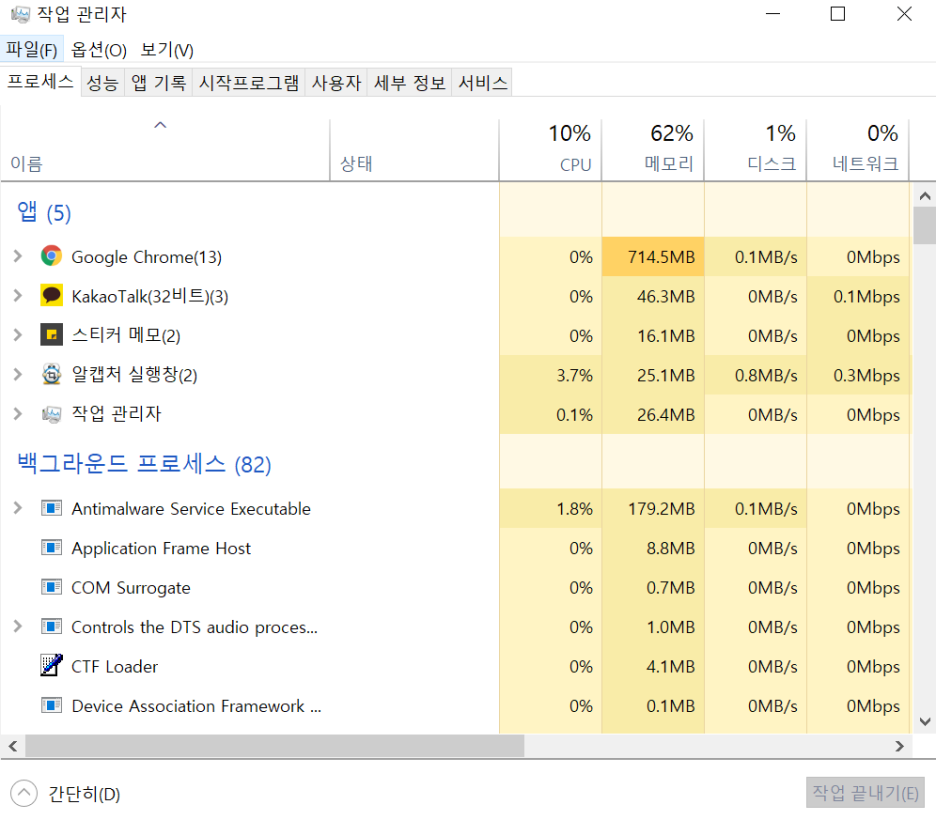Image resolution: width=936 pixels, height=820 pixels.
Task: Click the Application Frame Host icon
Action: [x=51, y=547]
